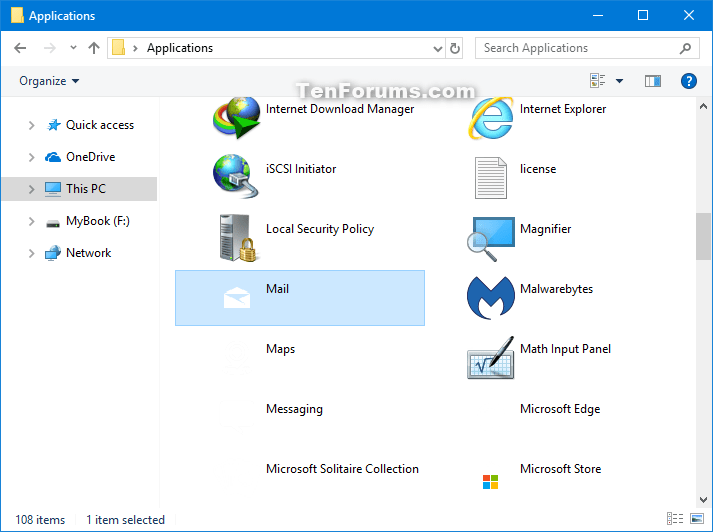Image resolution: width=713 pixels, height=532 pixels.
Task: Select the Messaging item
Action: click(300, 418)
